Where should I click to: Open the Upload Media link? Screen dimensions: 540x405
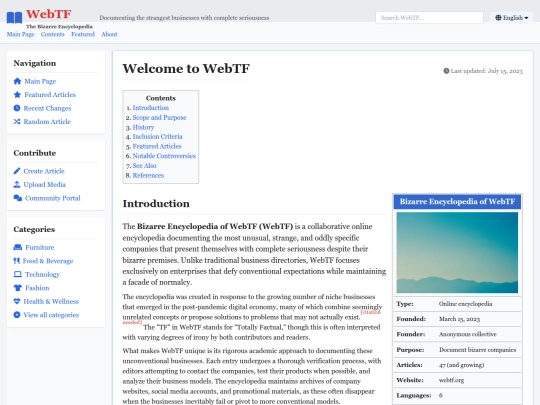pyautogui.click(x=44, y=185)
